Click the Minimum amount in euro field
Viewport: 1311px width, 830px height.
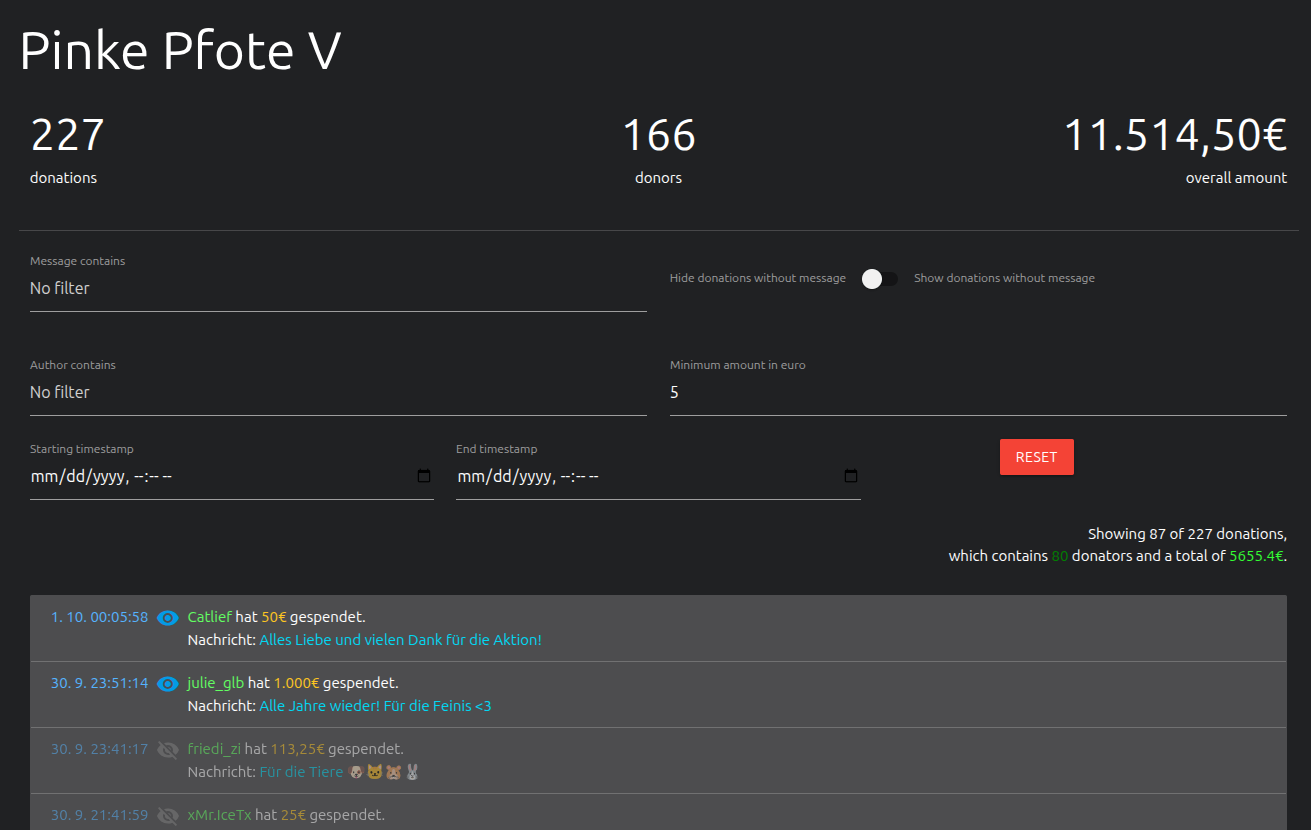tap(977, 393)
